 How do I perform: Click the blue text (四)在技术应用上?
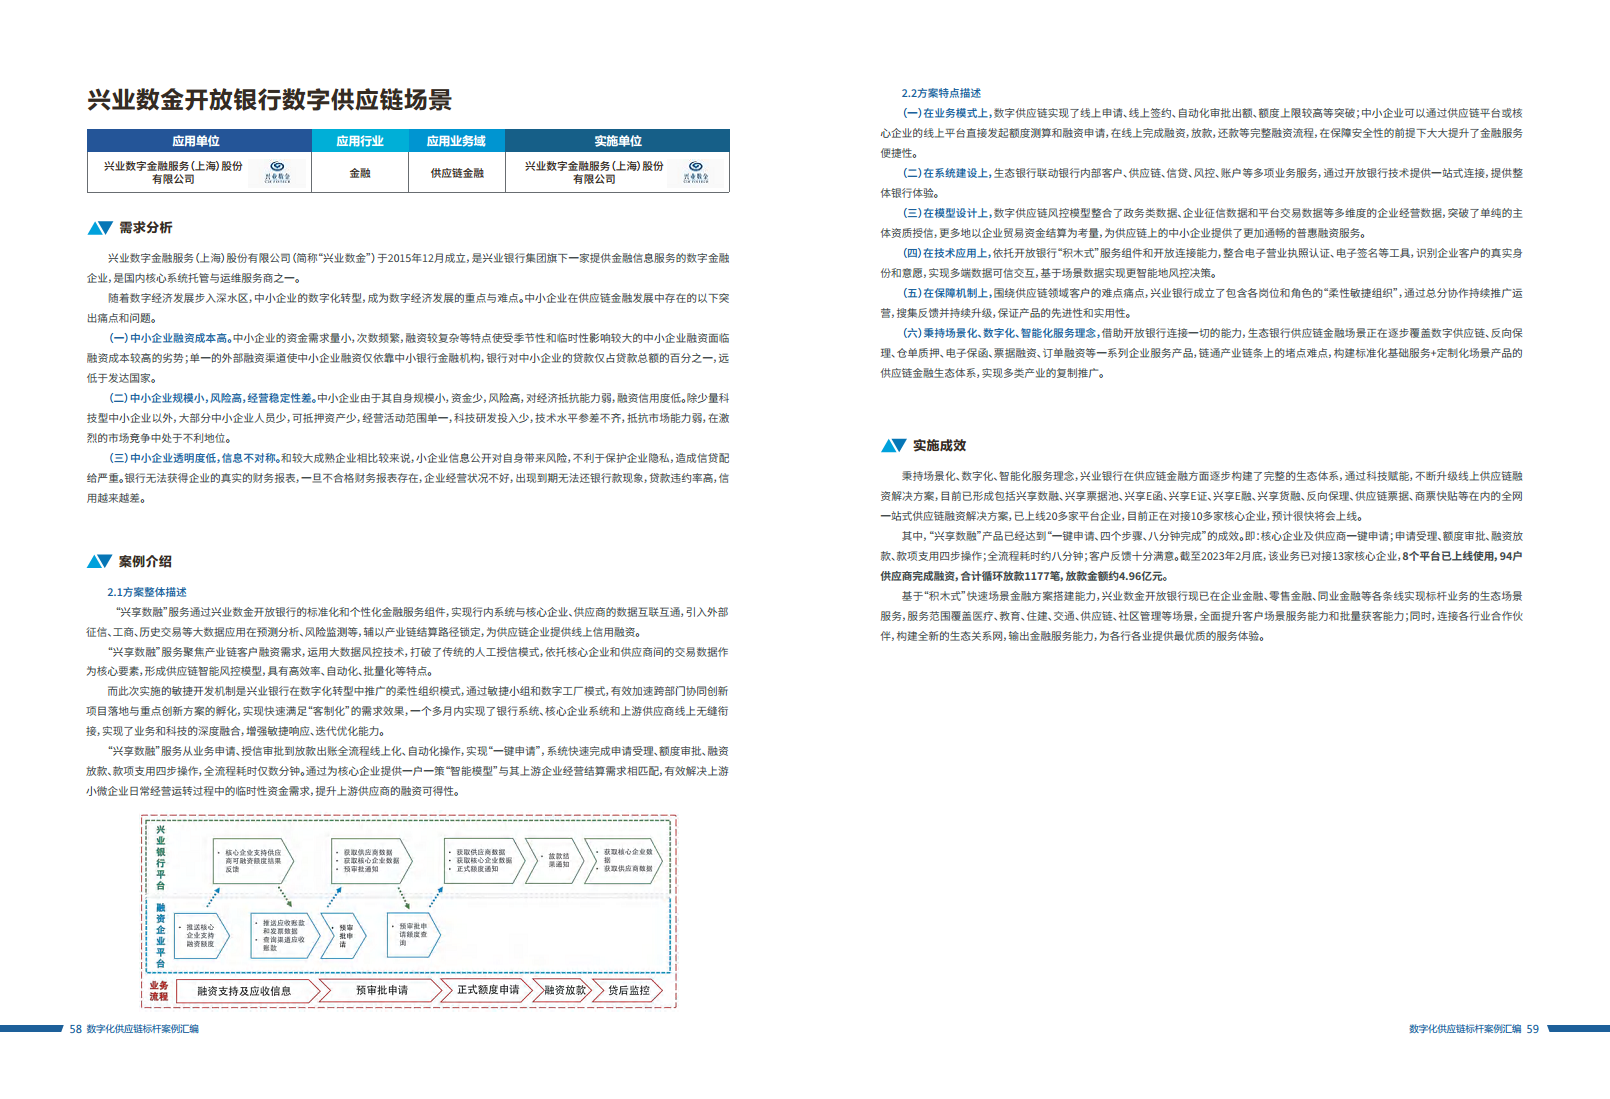pos(946,253)
